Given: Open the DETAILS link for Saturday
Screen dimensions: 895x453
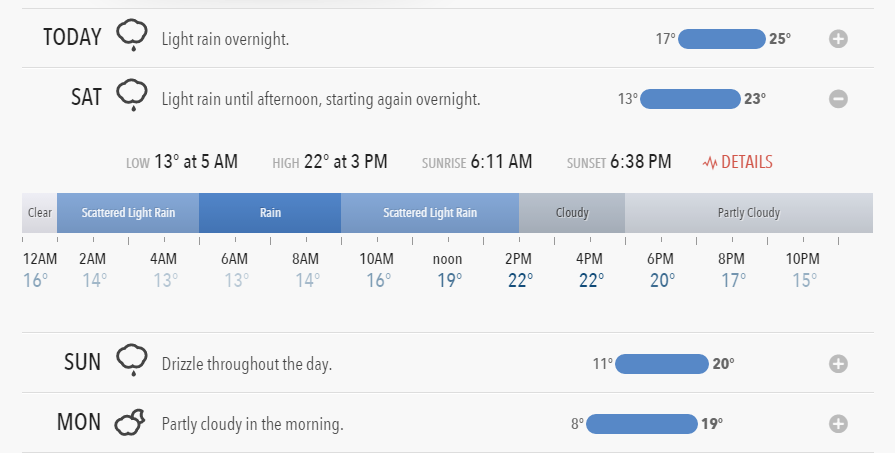Looking at the screenshot, I should (747, 162).
